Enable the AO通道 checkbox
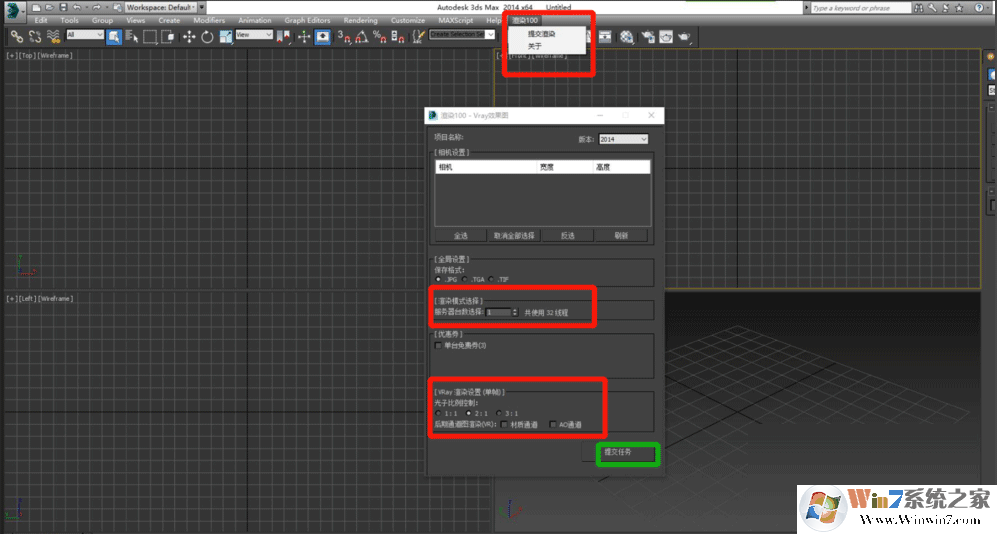The width and height of the screenshot is (997, 534). pyautogui.click(x=553, y=424)
